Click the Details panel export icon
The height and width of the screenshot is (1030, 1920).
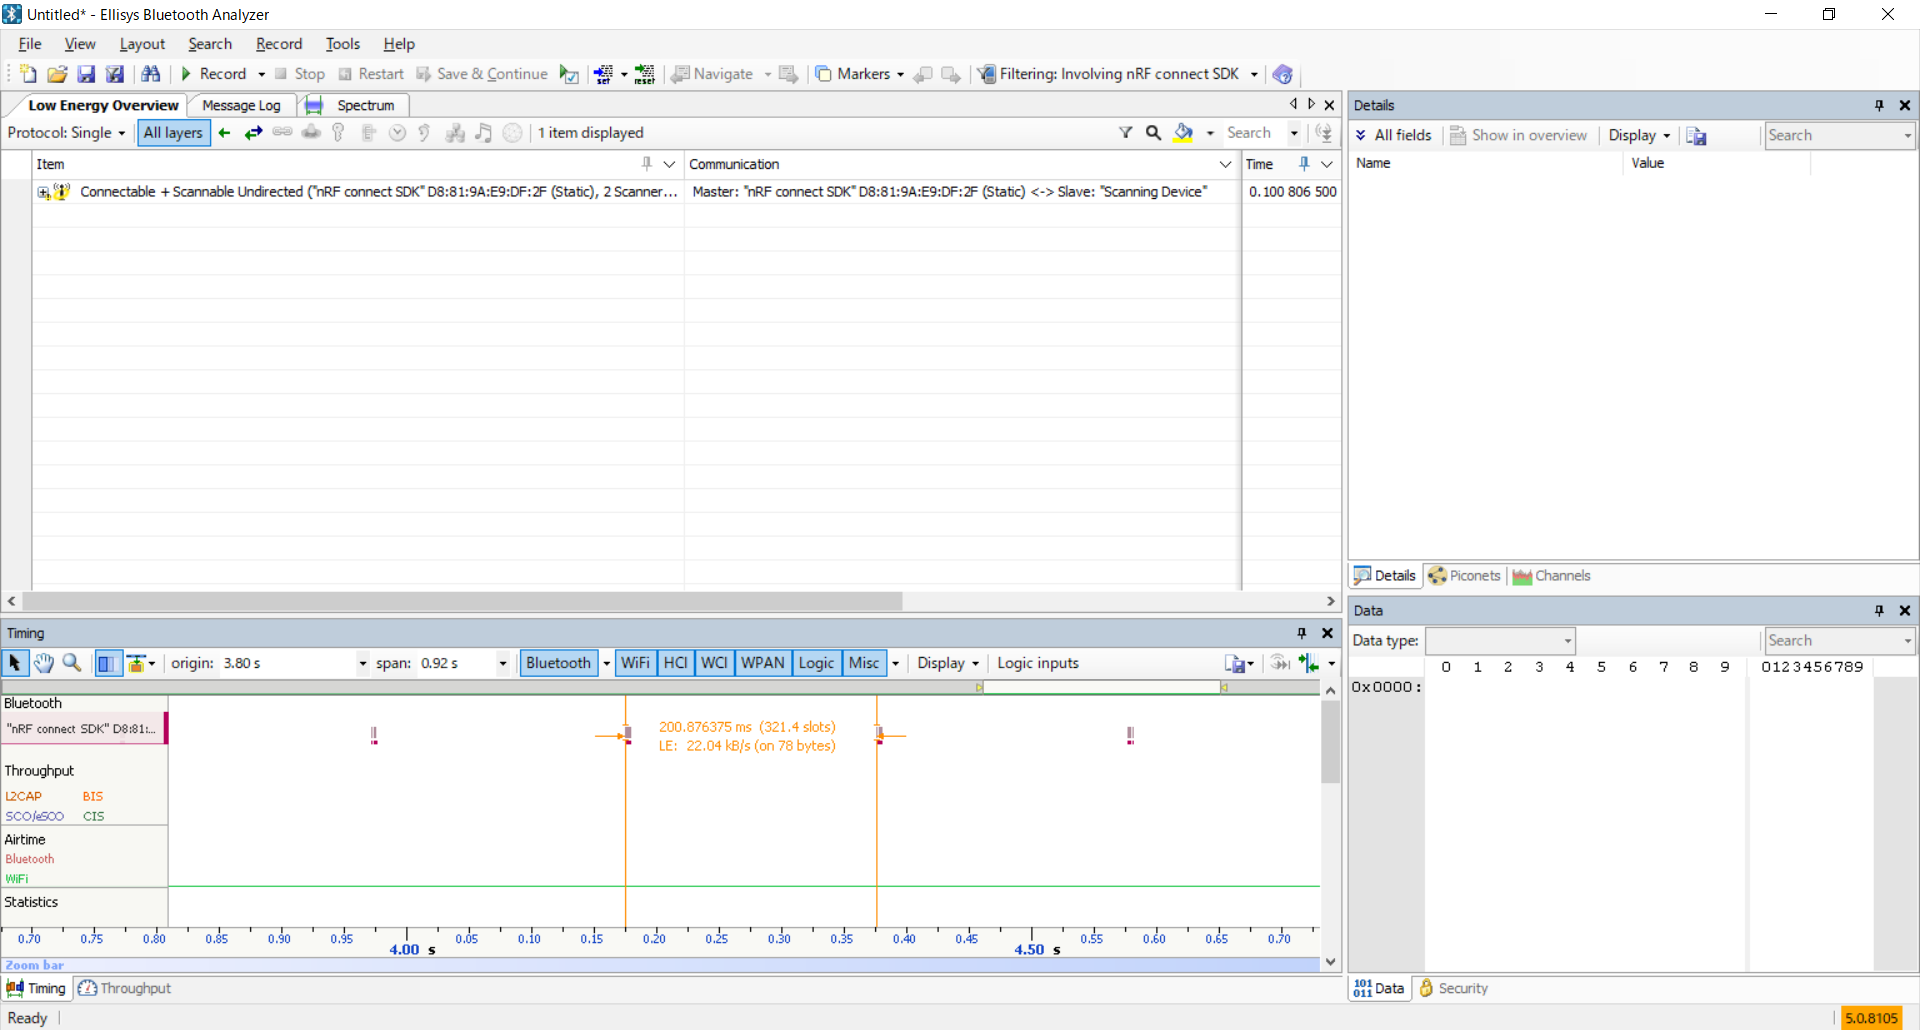[x=1696, y=135]
